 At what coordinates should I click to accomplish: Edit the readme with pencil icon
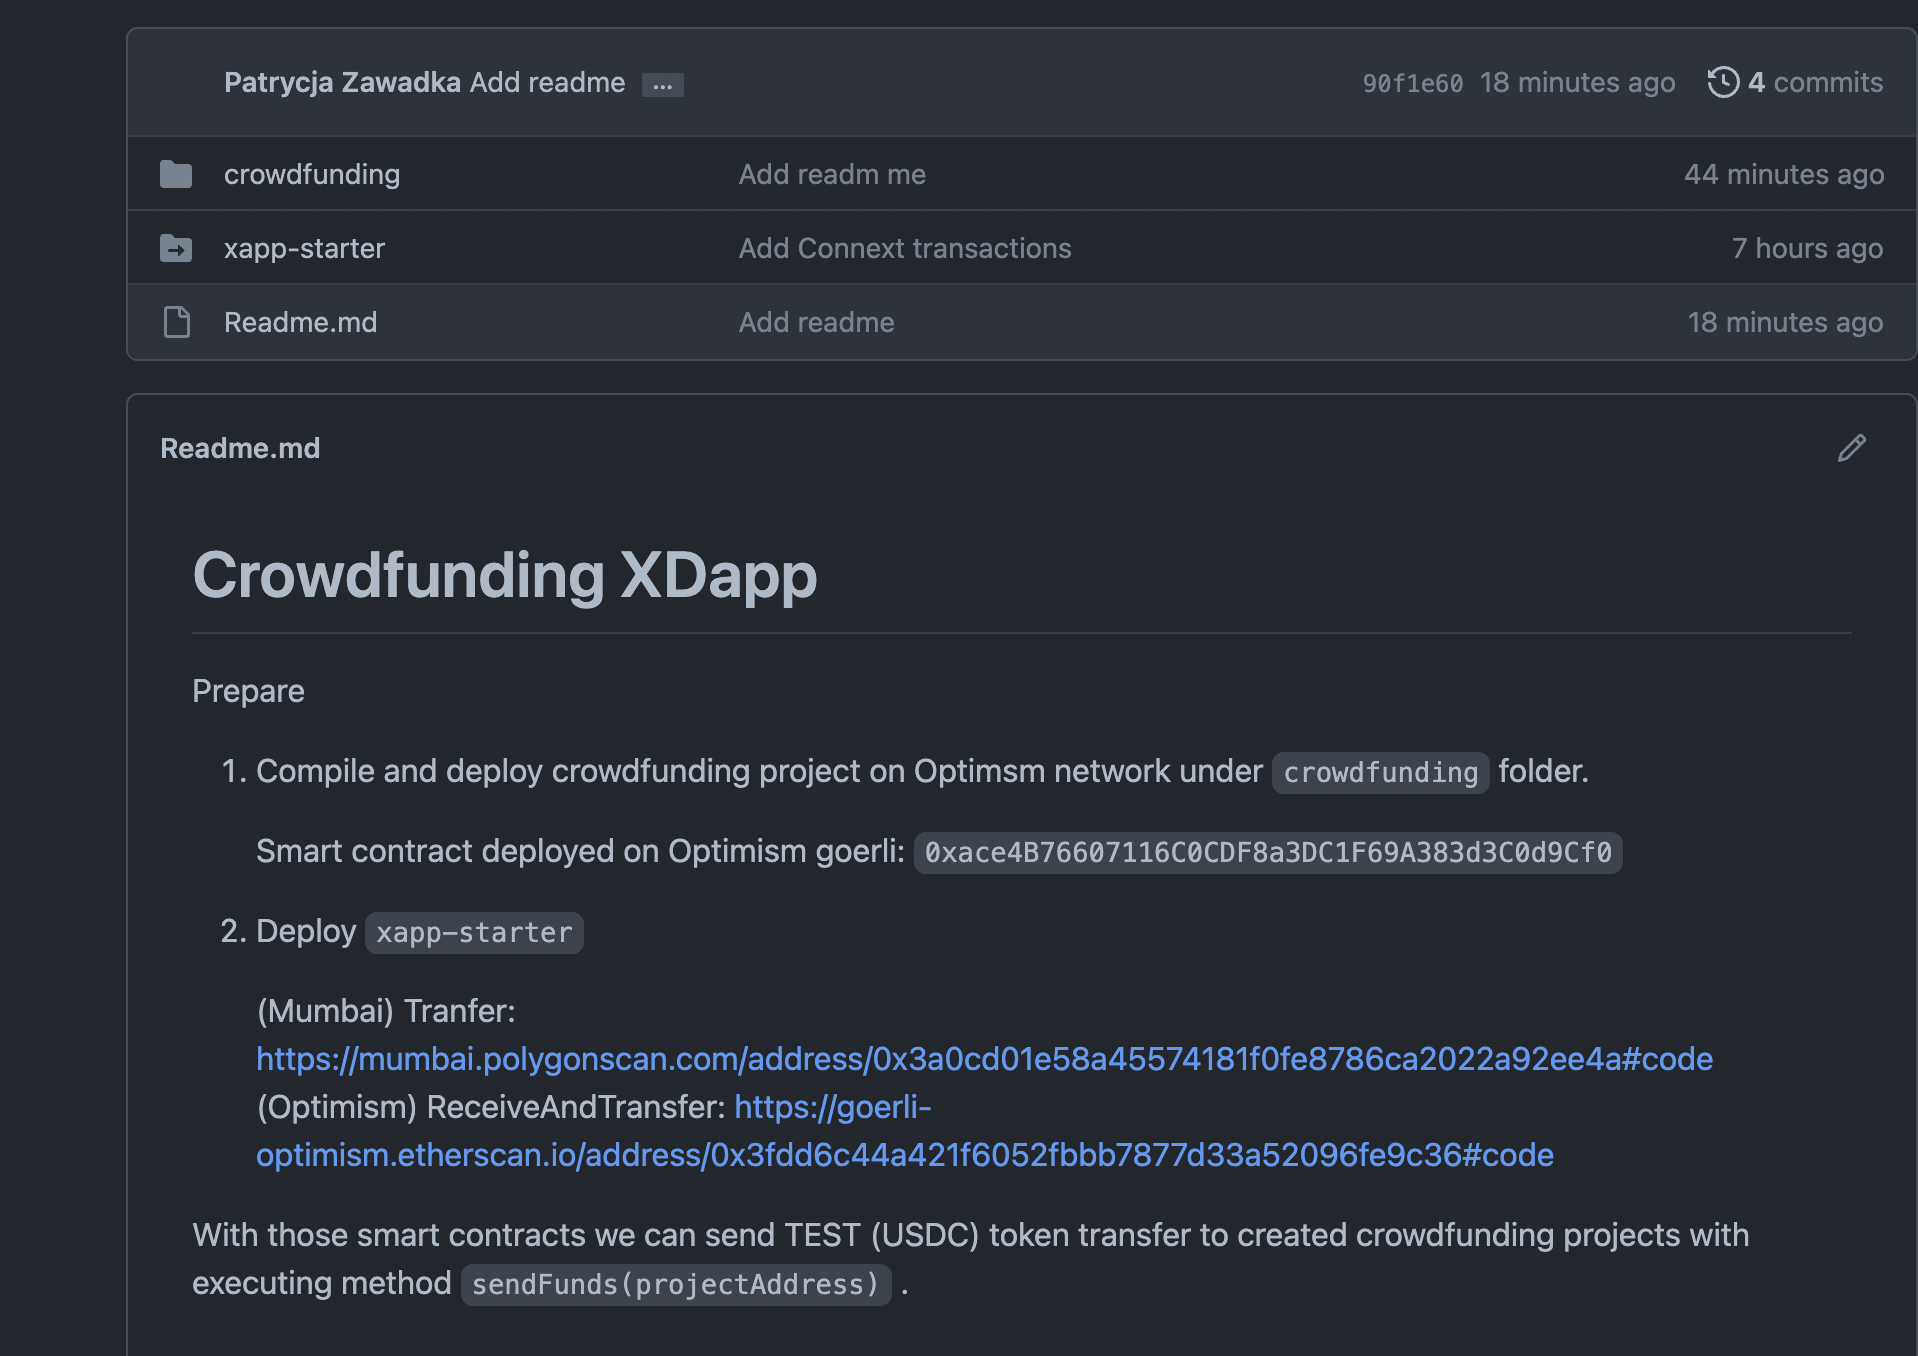(x=1851, y=448)
